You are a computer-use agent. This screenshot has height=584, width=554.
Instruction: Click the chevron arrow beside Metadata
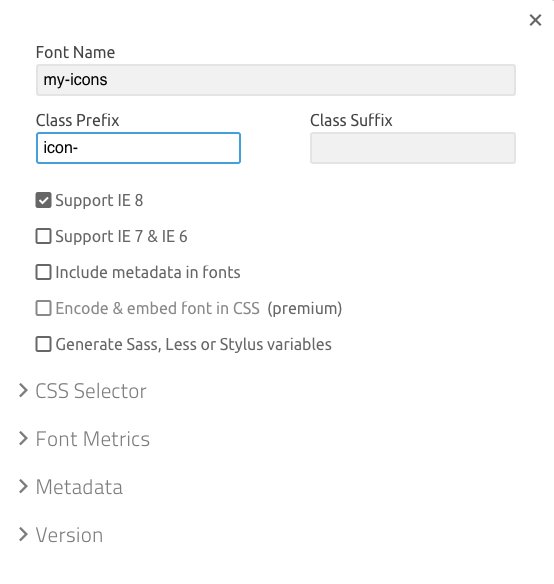pyautogui.click(x=23, y=486)
